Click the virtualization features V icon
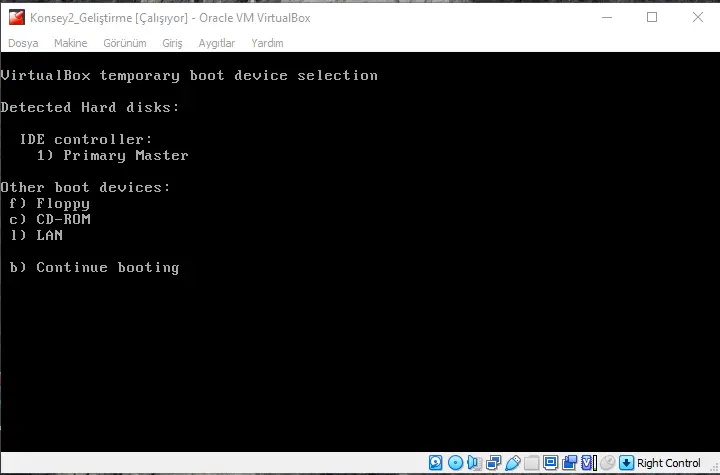This screenshot has width=720, height=475. (x=588, y=463)
